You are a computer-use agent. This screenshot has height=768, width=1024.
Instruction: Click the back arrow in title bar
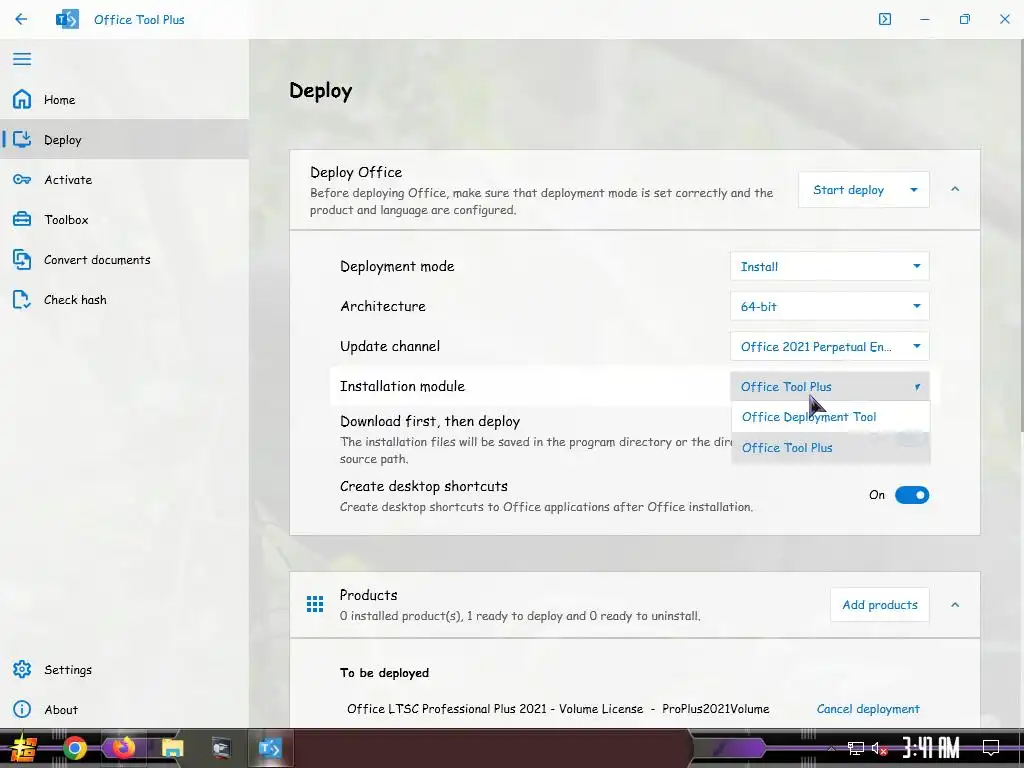21,19
